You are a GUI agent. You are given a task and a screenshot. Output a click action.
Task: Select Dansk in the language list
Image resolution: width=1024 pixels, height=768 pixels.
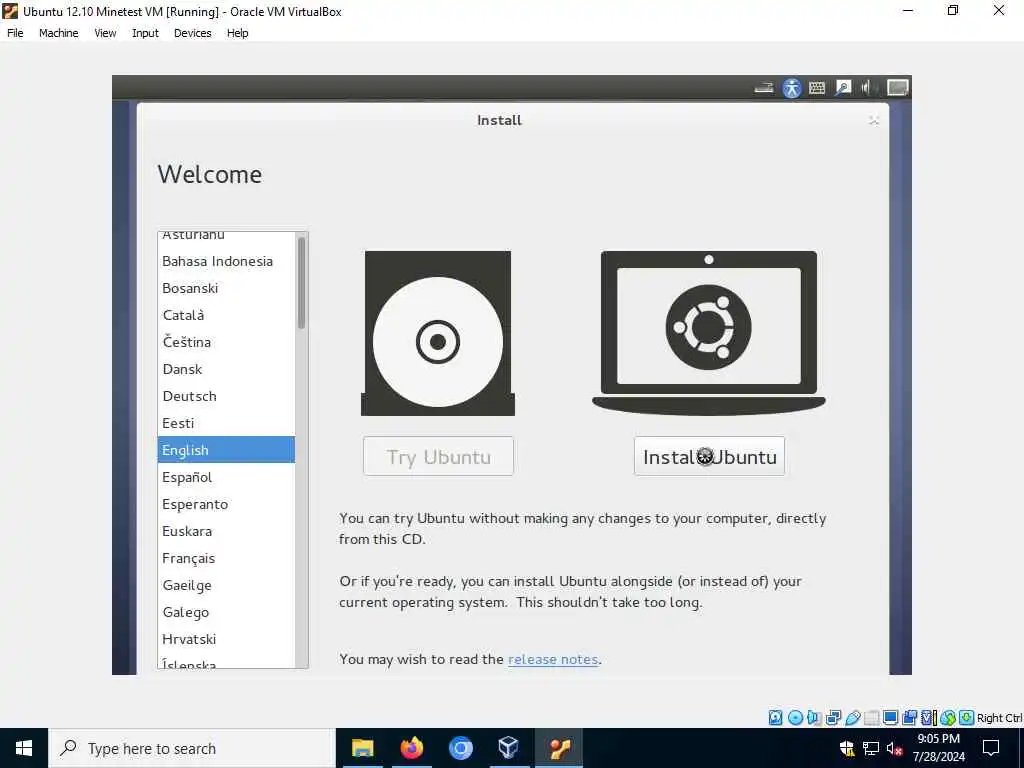(x=226, y=369)
